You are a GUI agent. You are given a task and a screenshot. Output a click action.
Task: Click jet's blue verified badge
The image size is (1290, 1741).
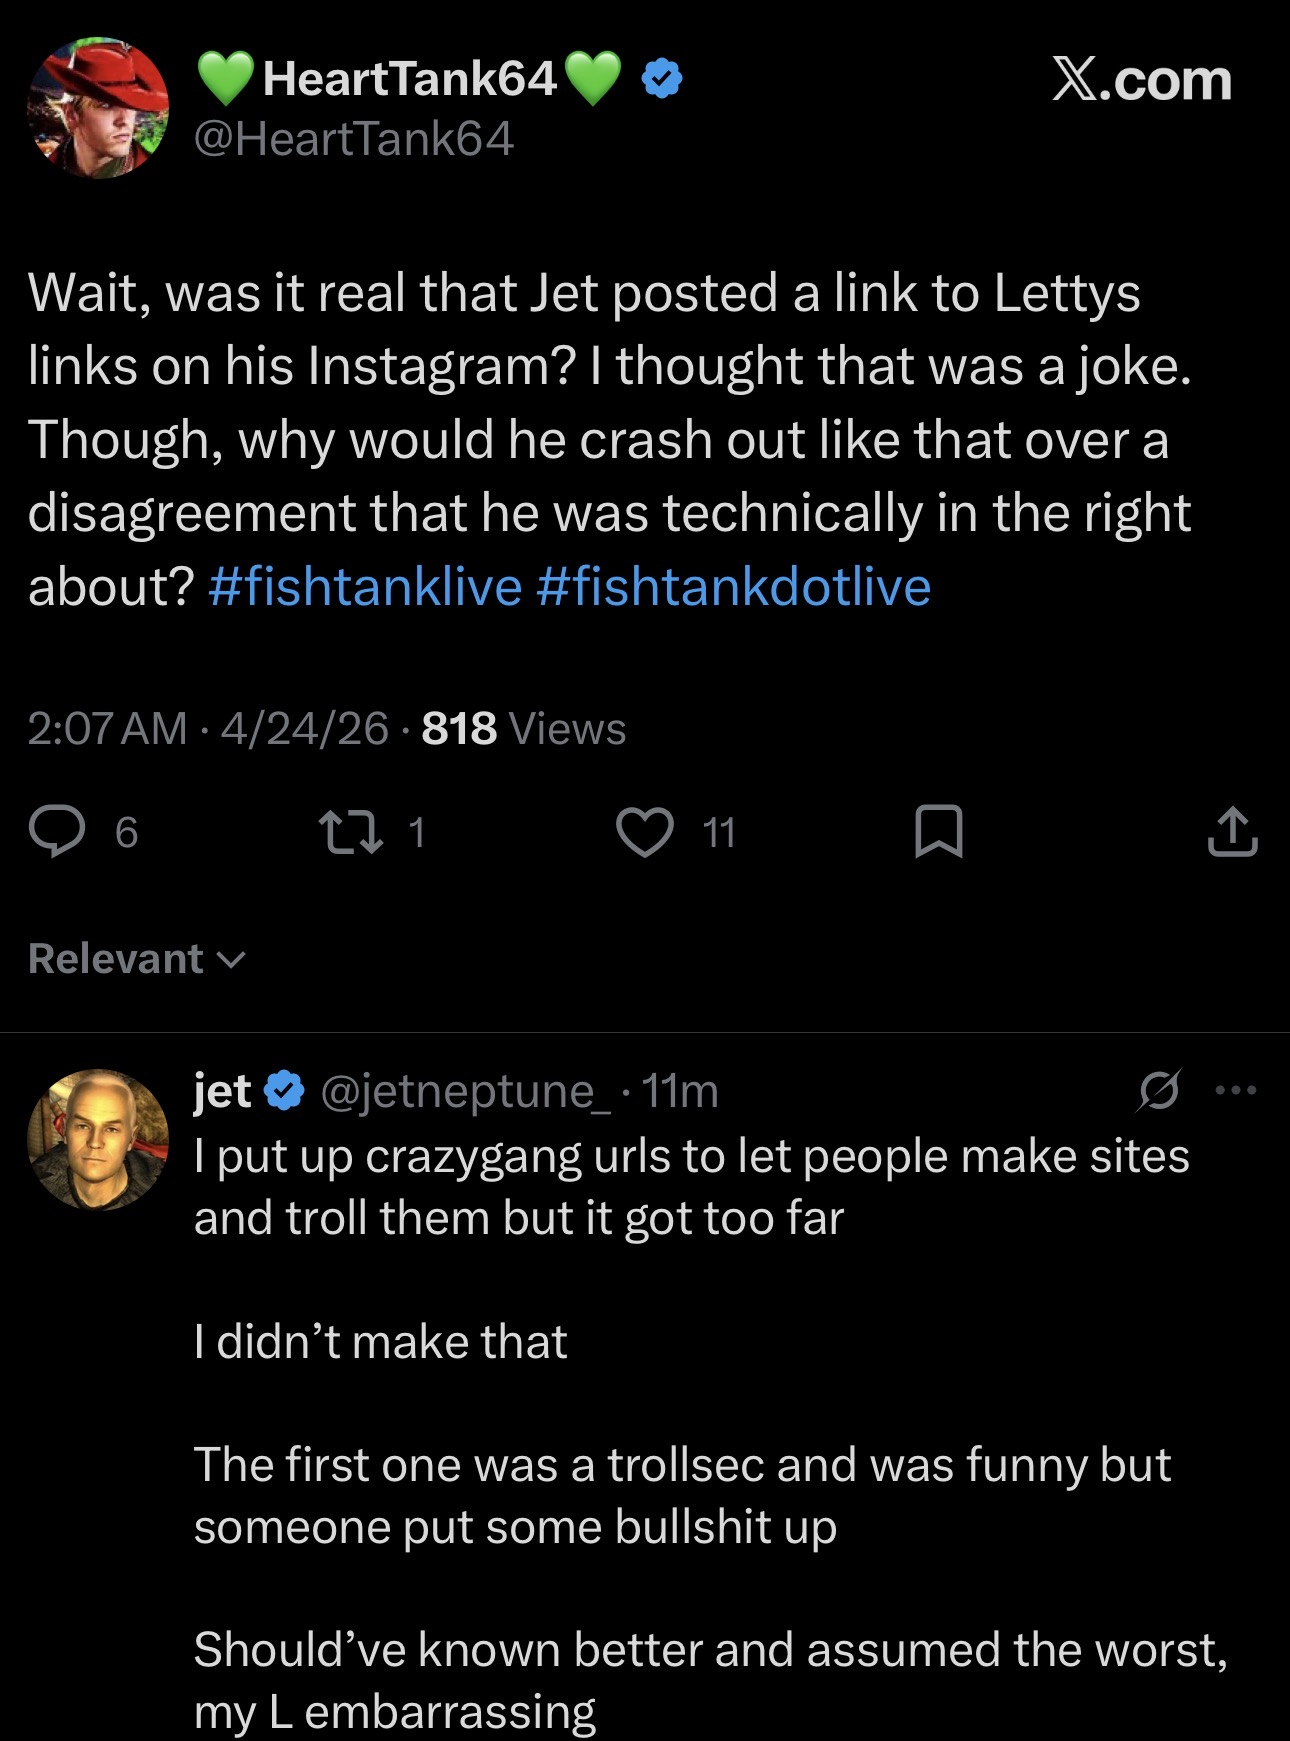tap(285, 1090)
